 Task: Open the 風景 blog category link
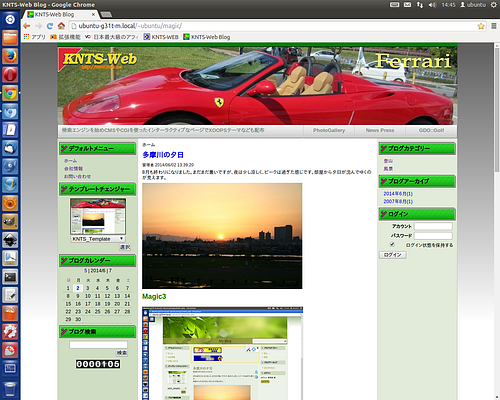tap(388, 169)
